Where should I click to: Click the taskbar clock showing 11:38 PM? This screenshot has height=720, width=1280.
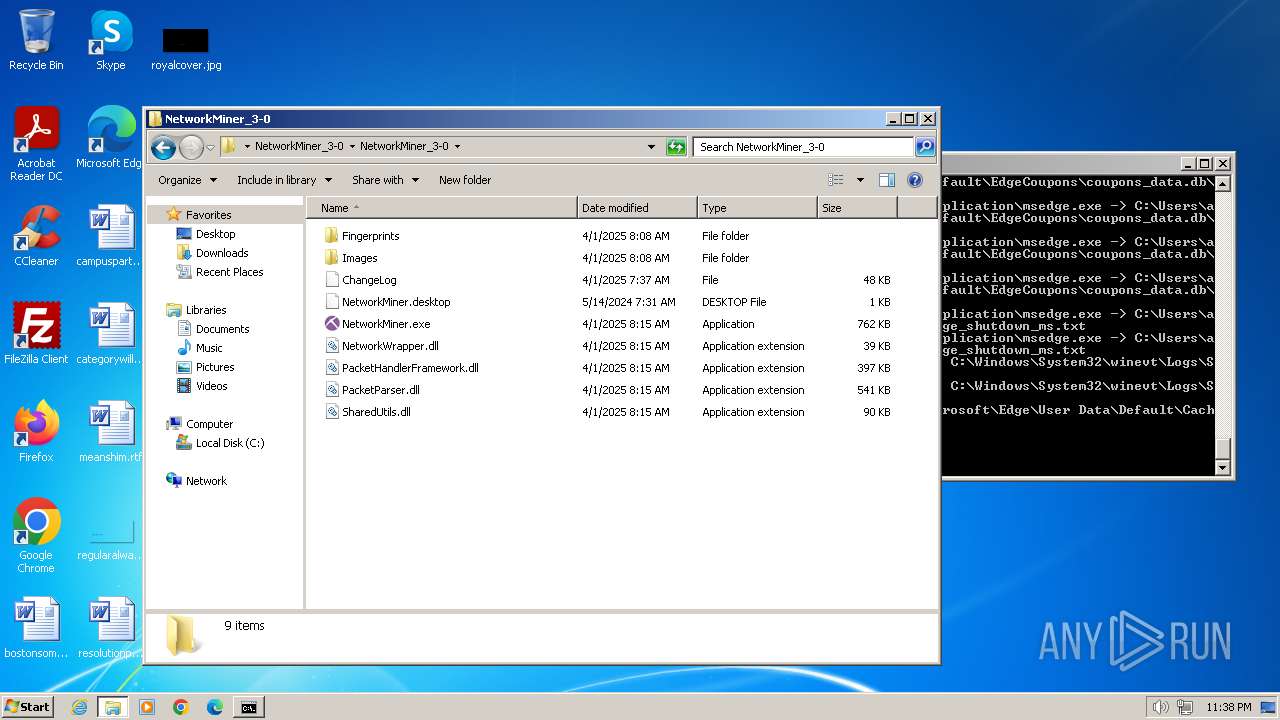click(x=1228, y=707)
